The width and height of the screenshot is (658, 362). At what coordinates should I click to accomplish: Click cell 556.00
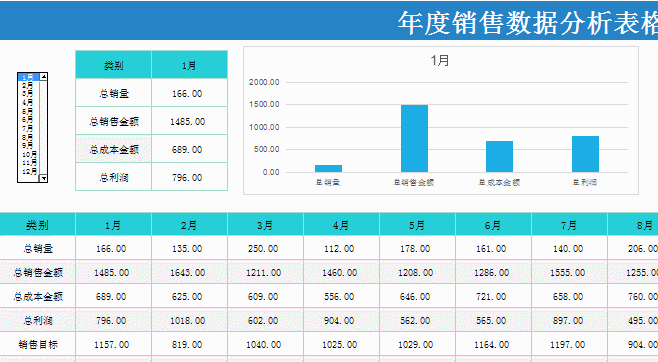[341, 296]
